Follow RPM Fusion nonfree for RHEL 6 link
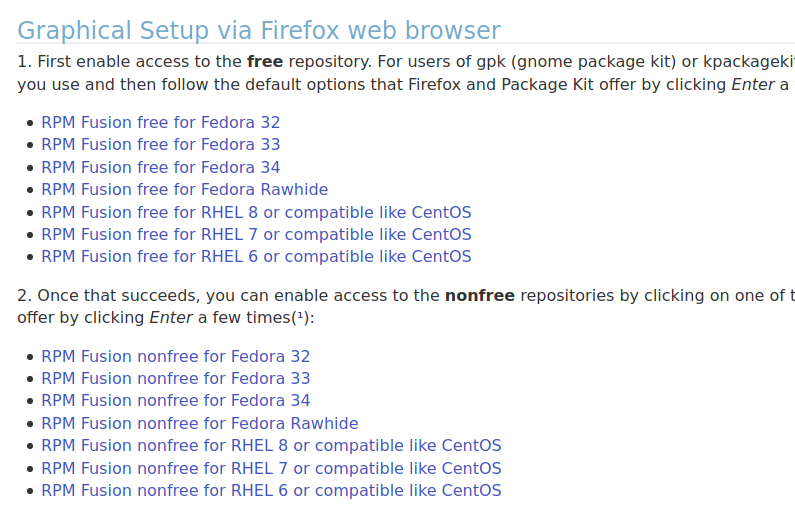 pos(271,491)
